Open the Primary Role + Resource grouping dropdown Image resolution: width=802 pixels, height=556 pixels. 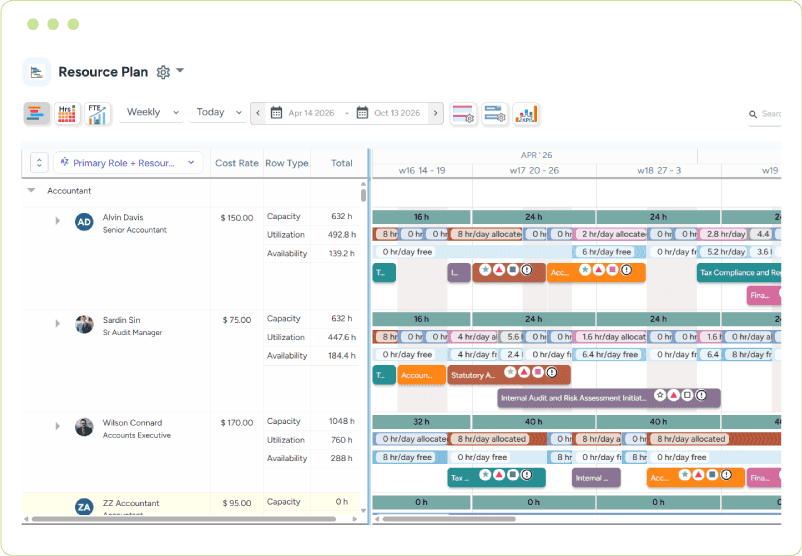[128, 163]
